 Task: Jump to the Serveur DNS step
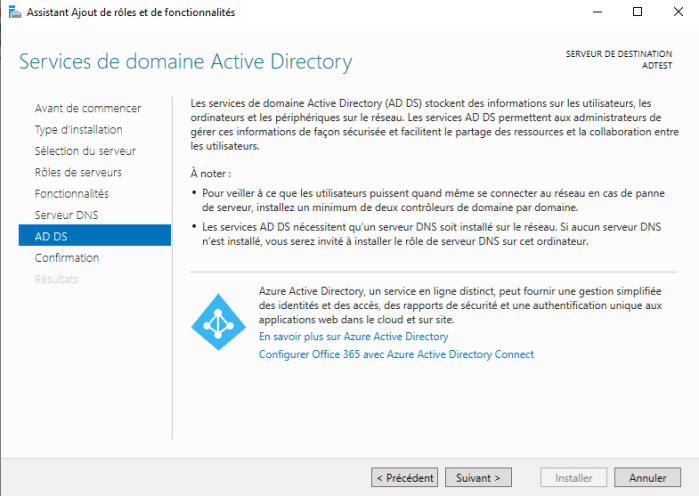(x=67, y=215)
